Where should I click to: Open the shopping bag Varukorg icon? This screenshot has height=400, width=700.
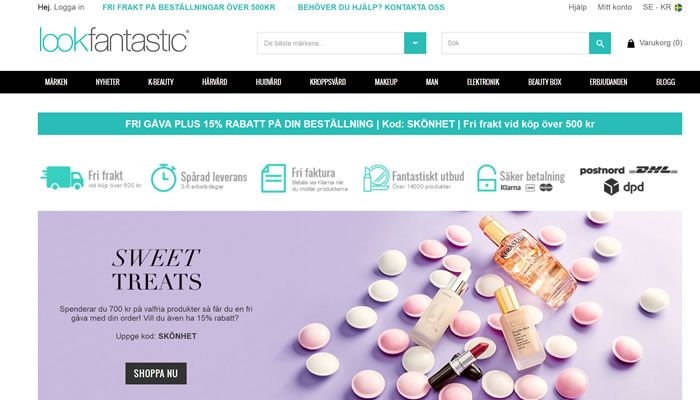click(x=631, y=43)
